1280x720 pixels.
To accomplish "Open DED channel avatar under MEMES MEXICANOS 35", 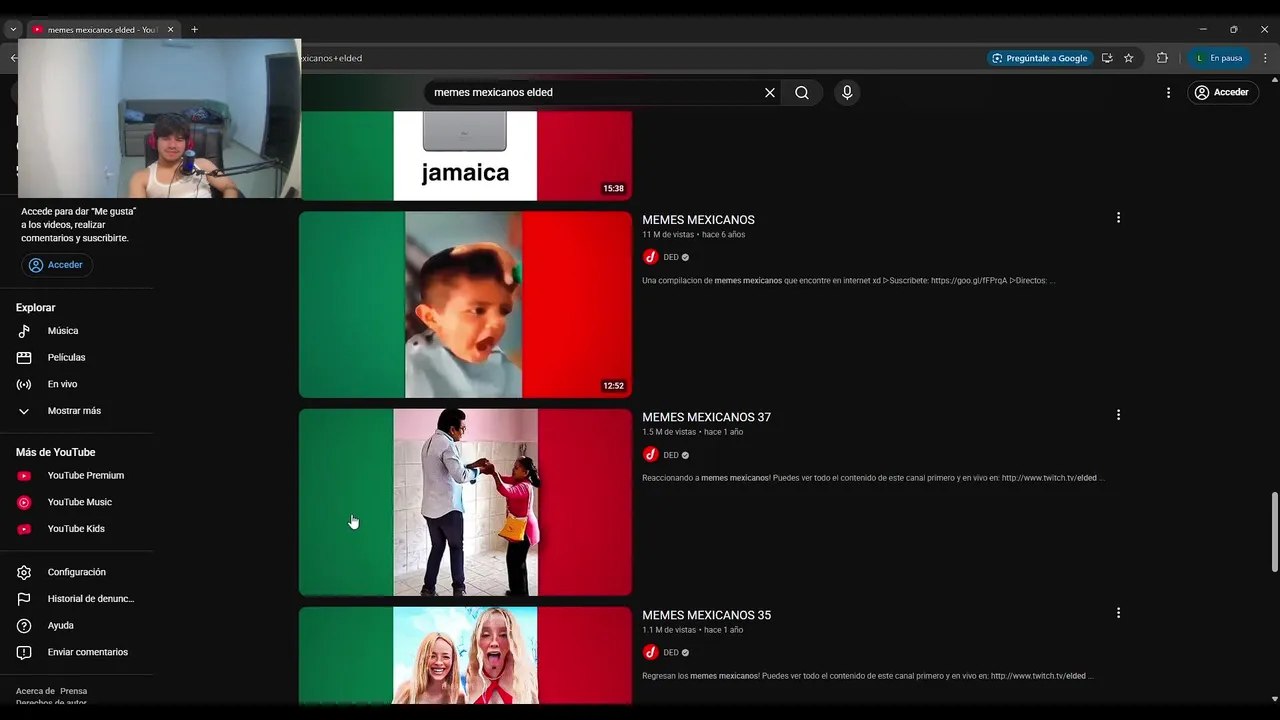I will tap(651, 652).
